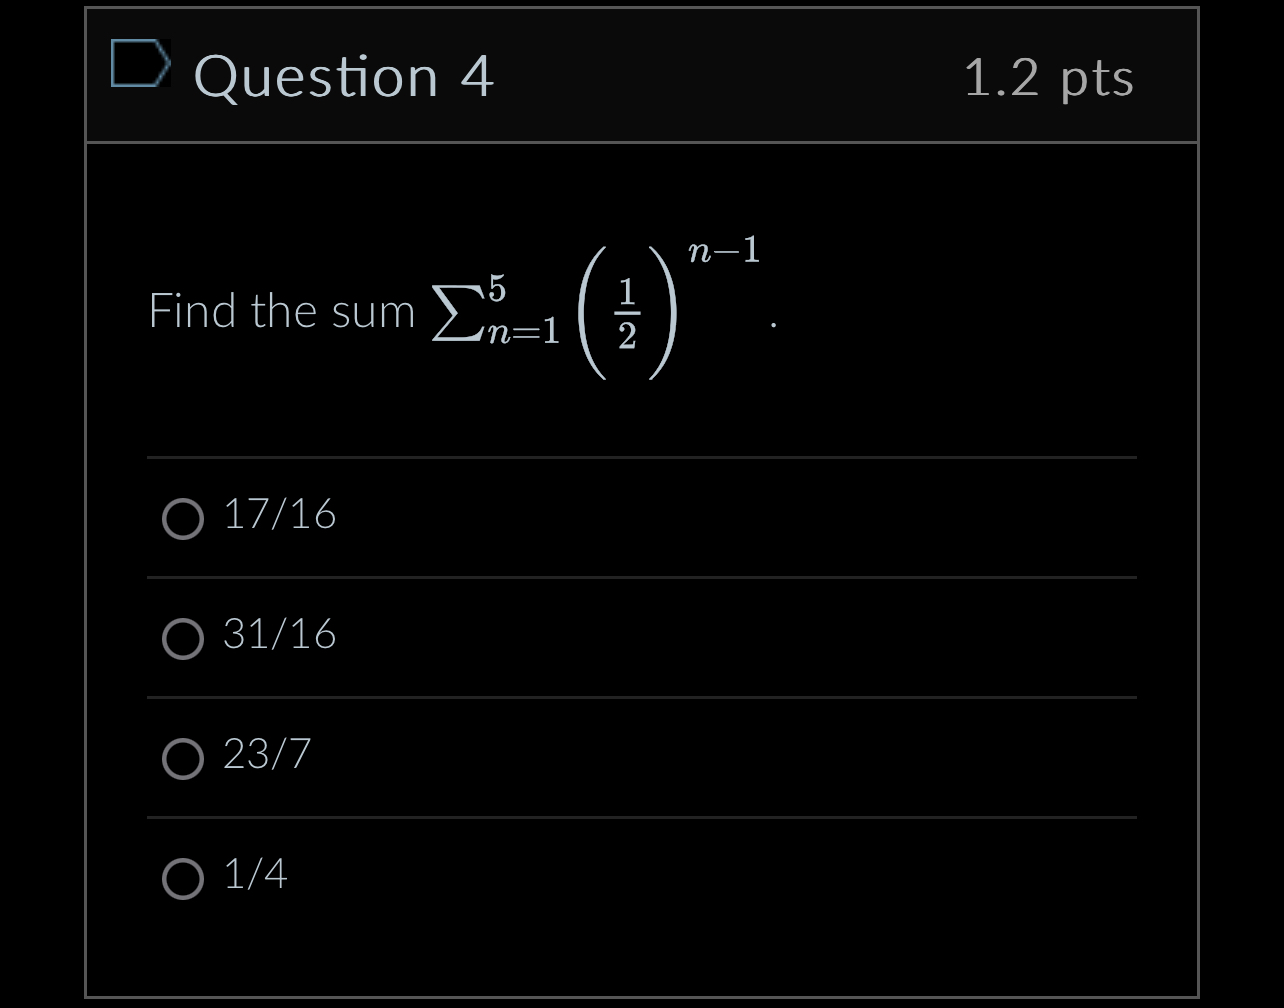Click the divider line above the answers
Image resolution: width=1284 pixels, height=1008 pixels.
(x=641, y=458)
